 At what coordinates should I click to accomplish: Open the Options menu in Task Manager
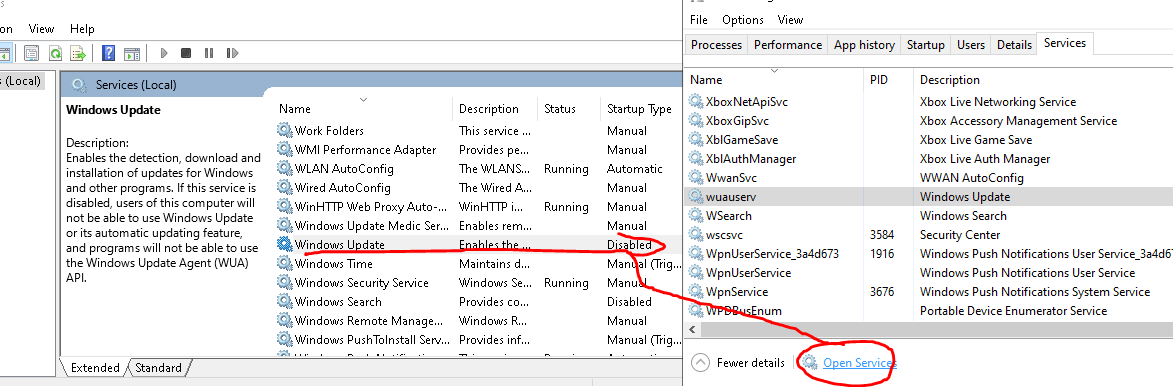(x=743, y=19)
